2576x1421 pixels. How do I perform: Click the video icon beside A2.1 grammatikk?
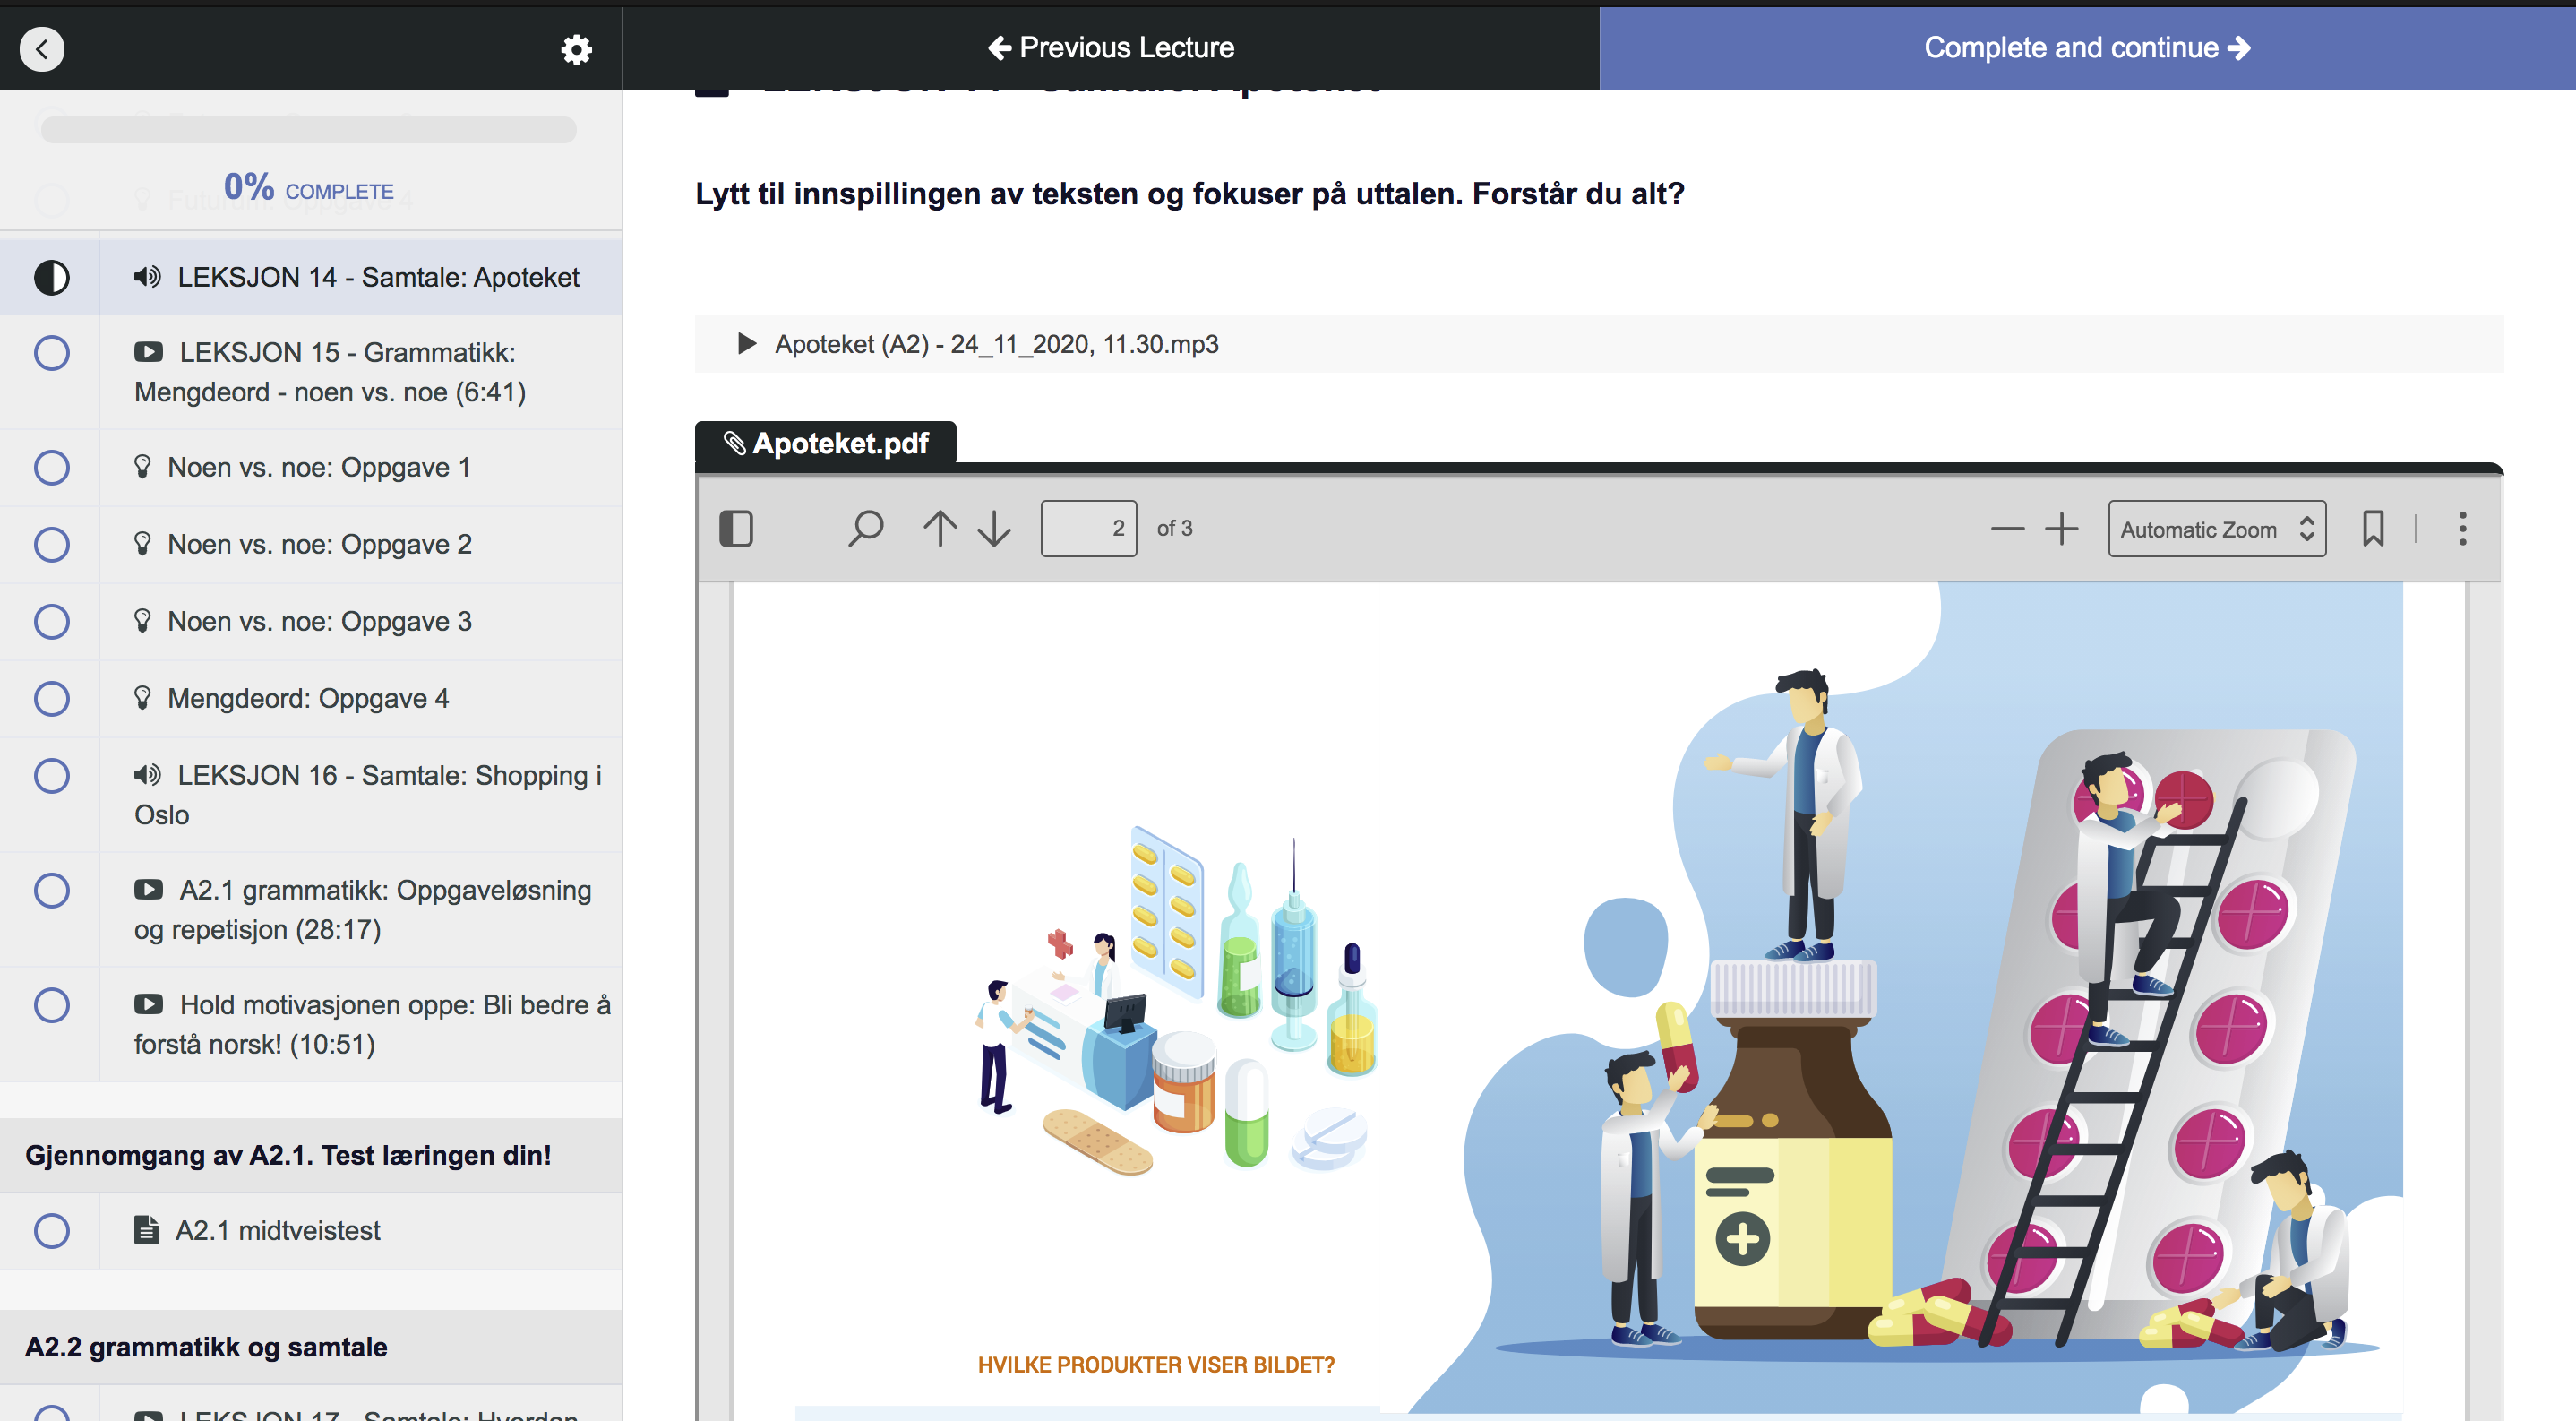click(x=148, y=890)
